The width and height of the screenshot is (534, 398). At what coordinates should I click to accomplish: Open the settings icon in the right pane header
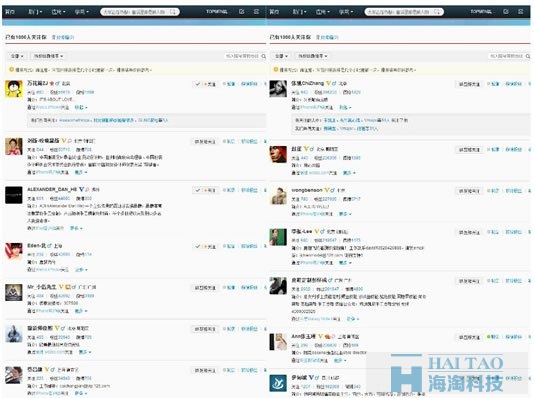pyautogui.click(x=521, y=12)
